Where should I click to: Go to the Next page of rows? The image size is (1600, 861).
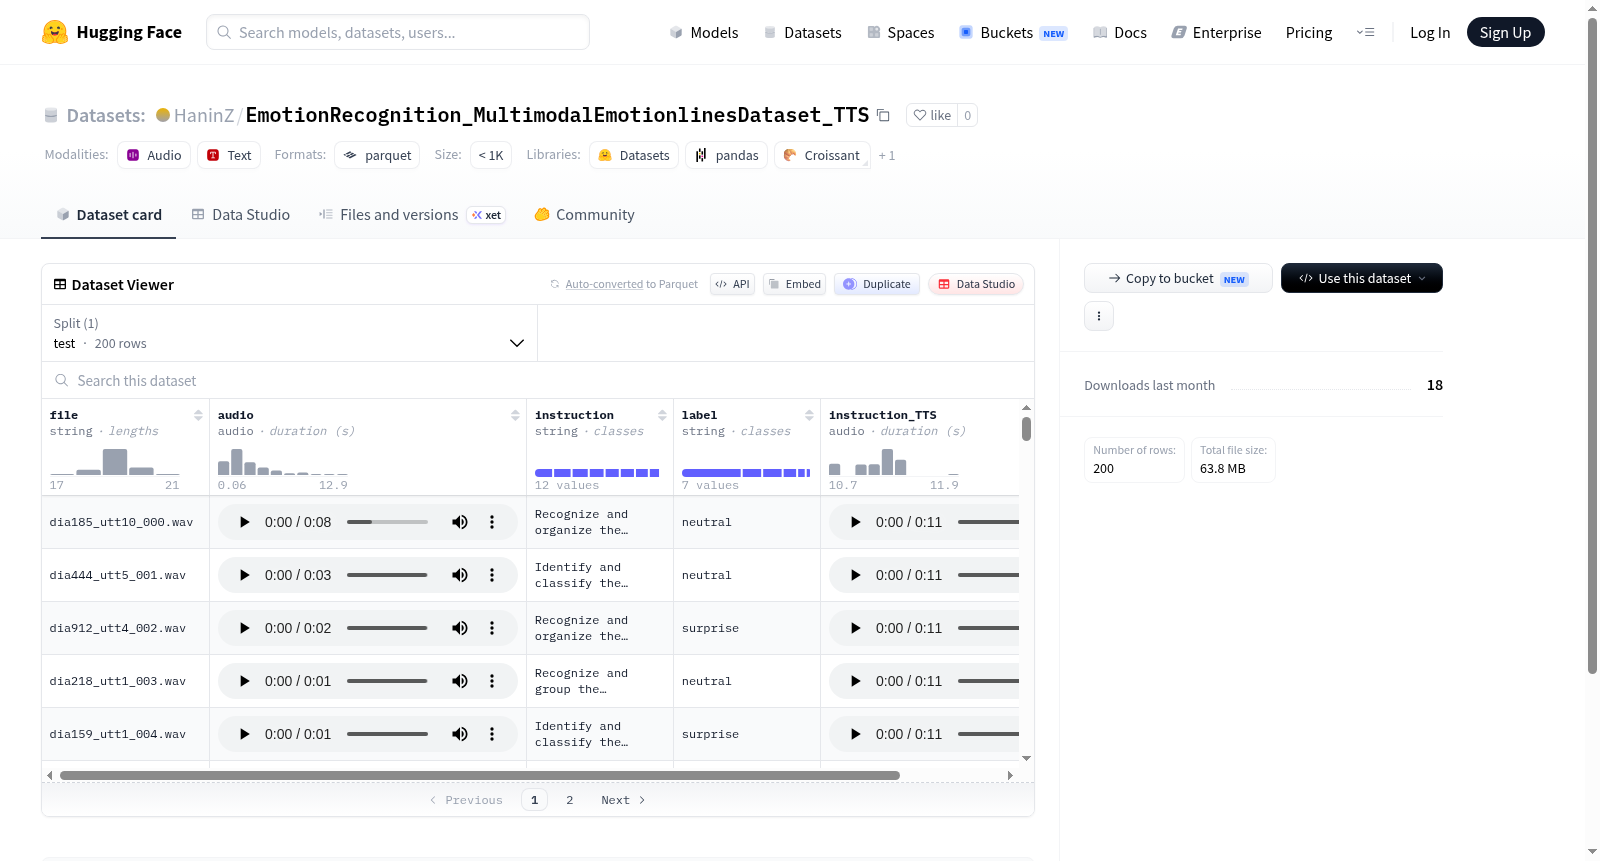(x=623, y=800)
